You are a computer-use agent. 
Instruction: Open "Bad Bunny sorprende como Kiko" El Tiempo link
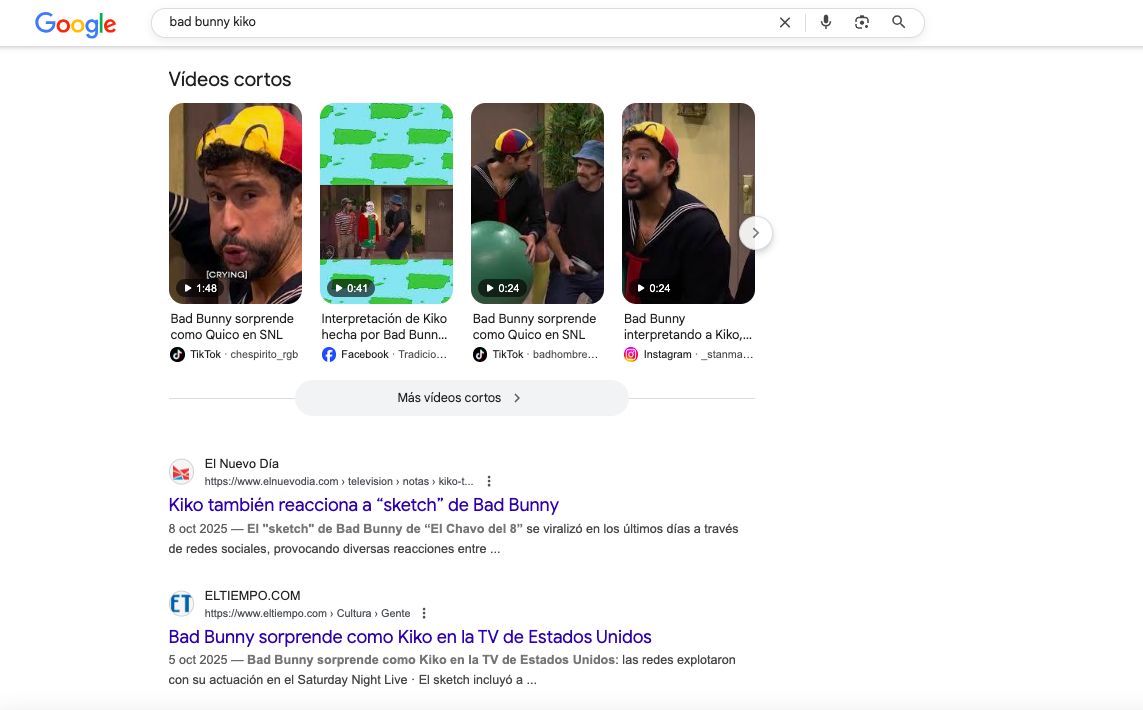[x=410, y=637]
